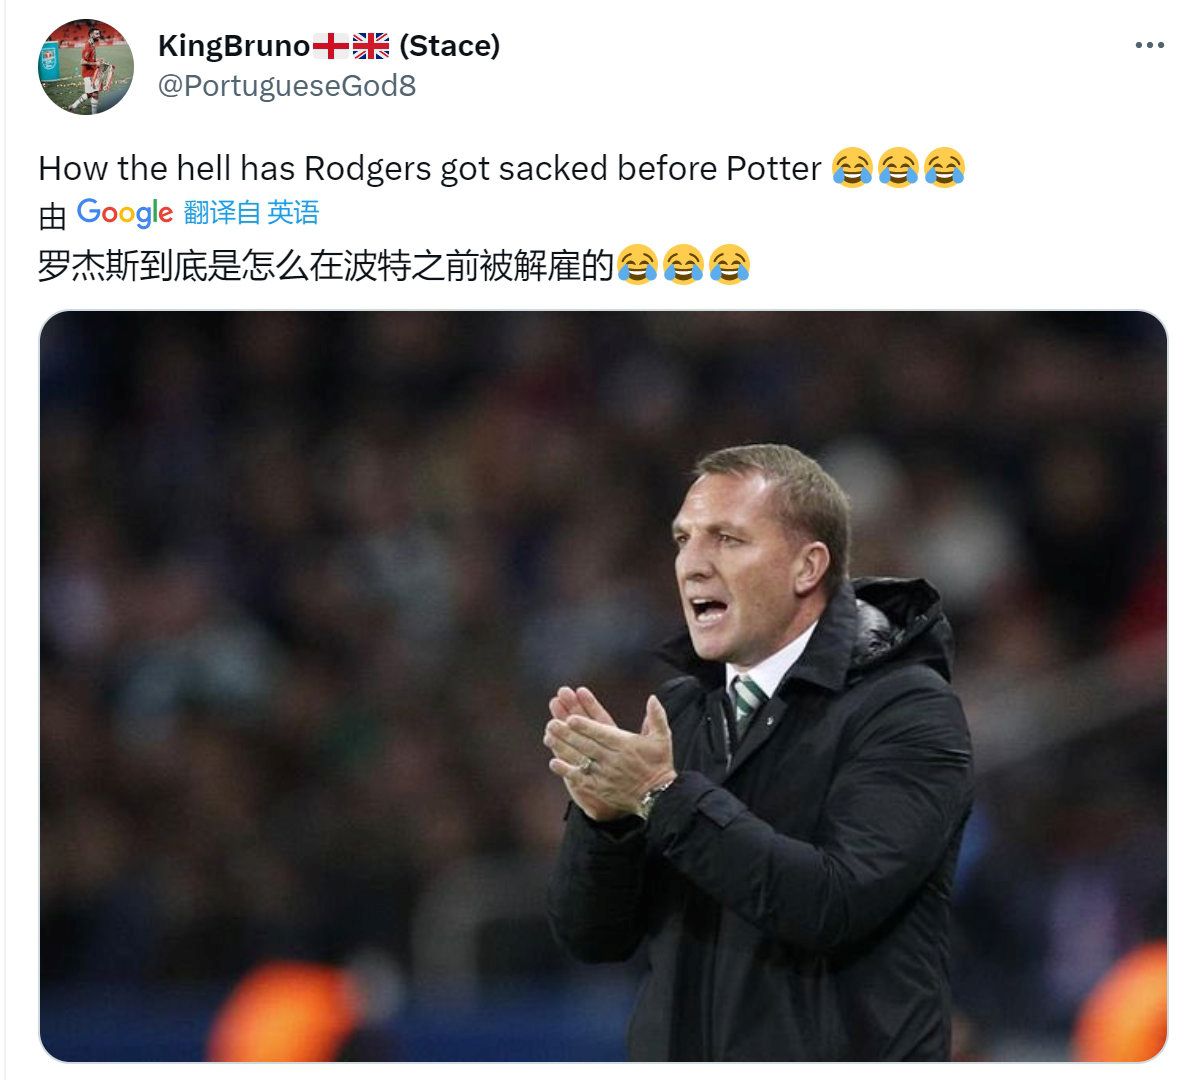Click the 英语 language label

point(293,212)
